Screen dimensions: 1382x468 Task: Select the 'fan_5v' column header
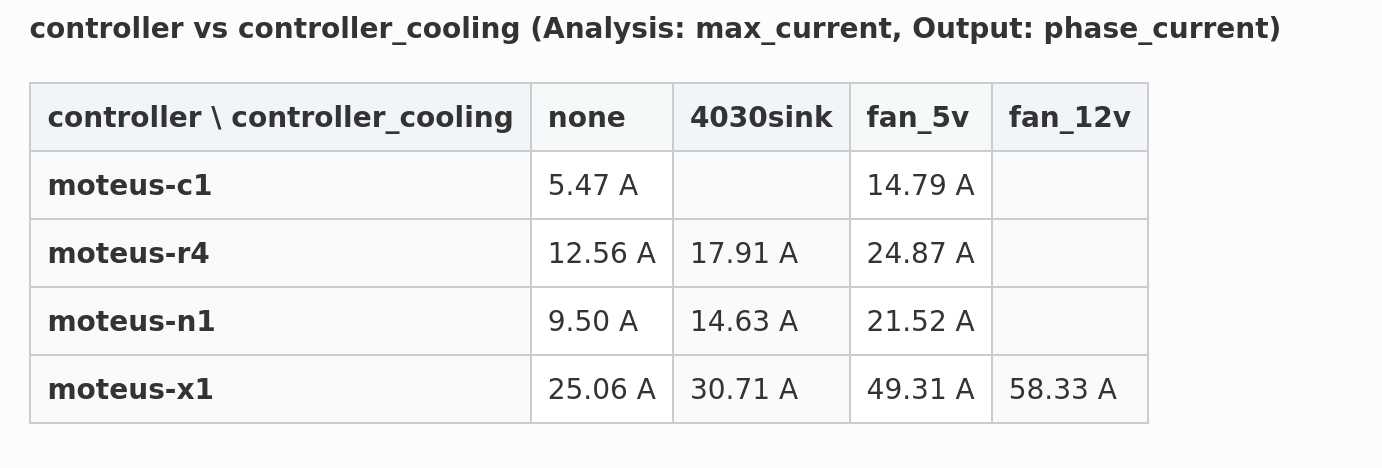coord(918,118)
